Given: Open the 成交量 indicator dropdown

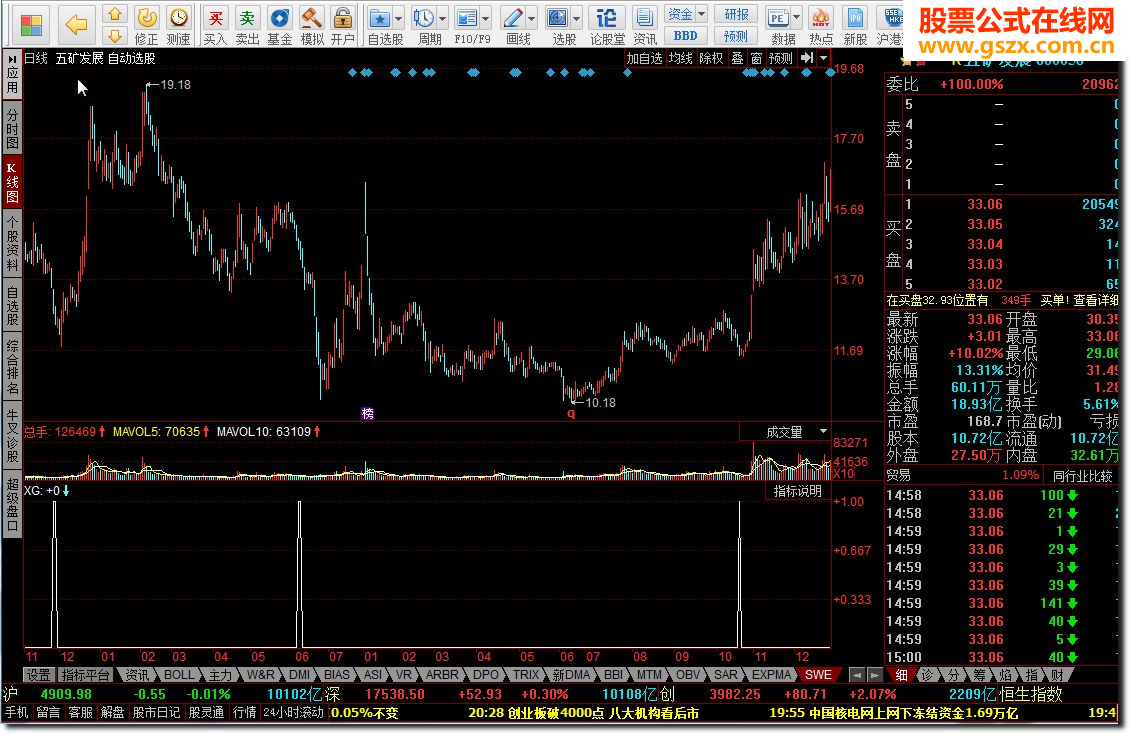Looking at the screenshot, I should coord(823,431).
